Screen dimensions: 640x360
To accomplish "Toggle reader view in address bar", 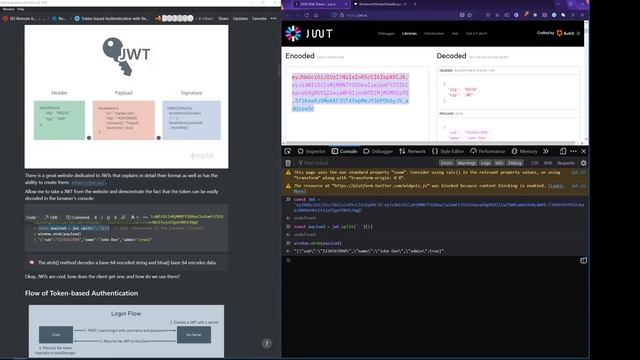I will pyautogui.click(x=462, y=15).
